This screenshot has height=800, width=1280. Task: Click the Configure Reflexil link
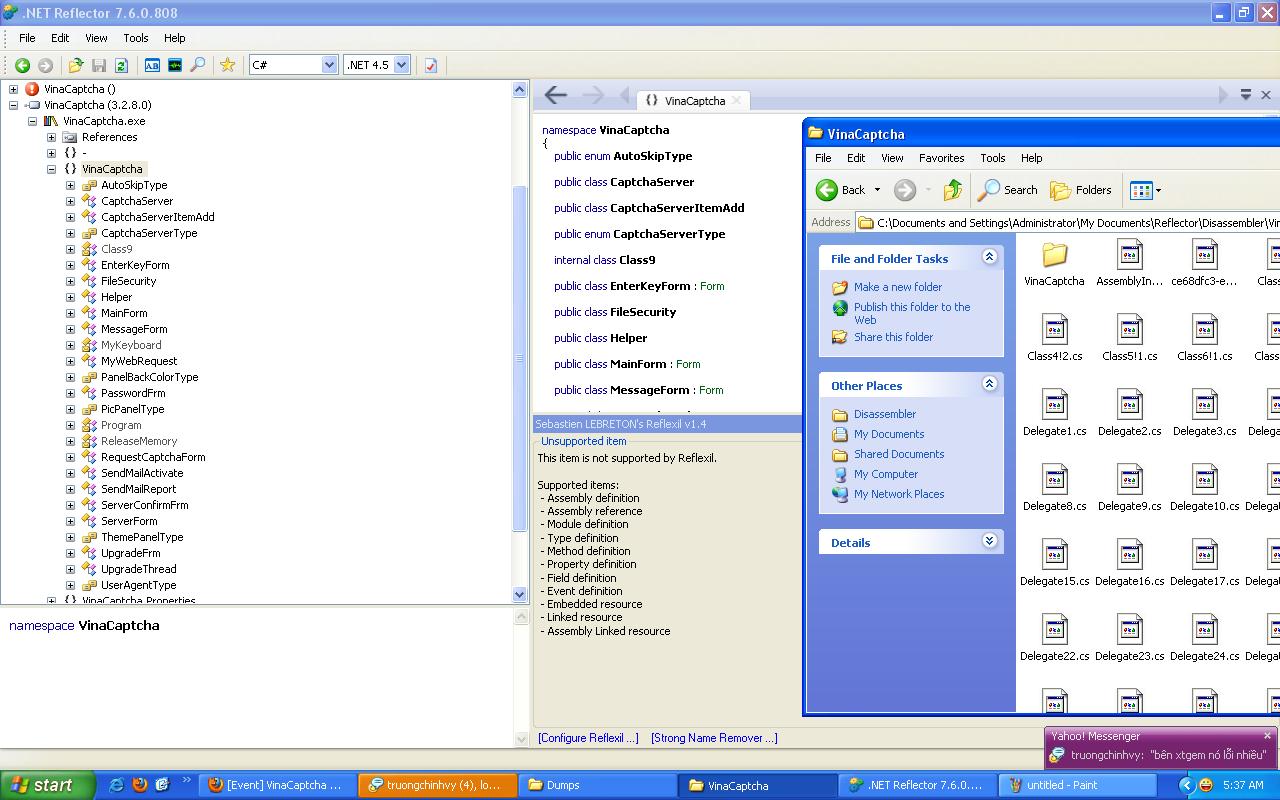point(588,738)
